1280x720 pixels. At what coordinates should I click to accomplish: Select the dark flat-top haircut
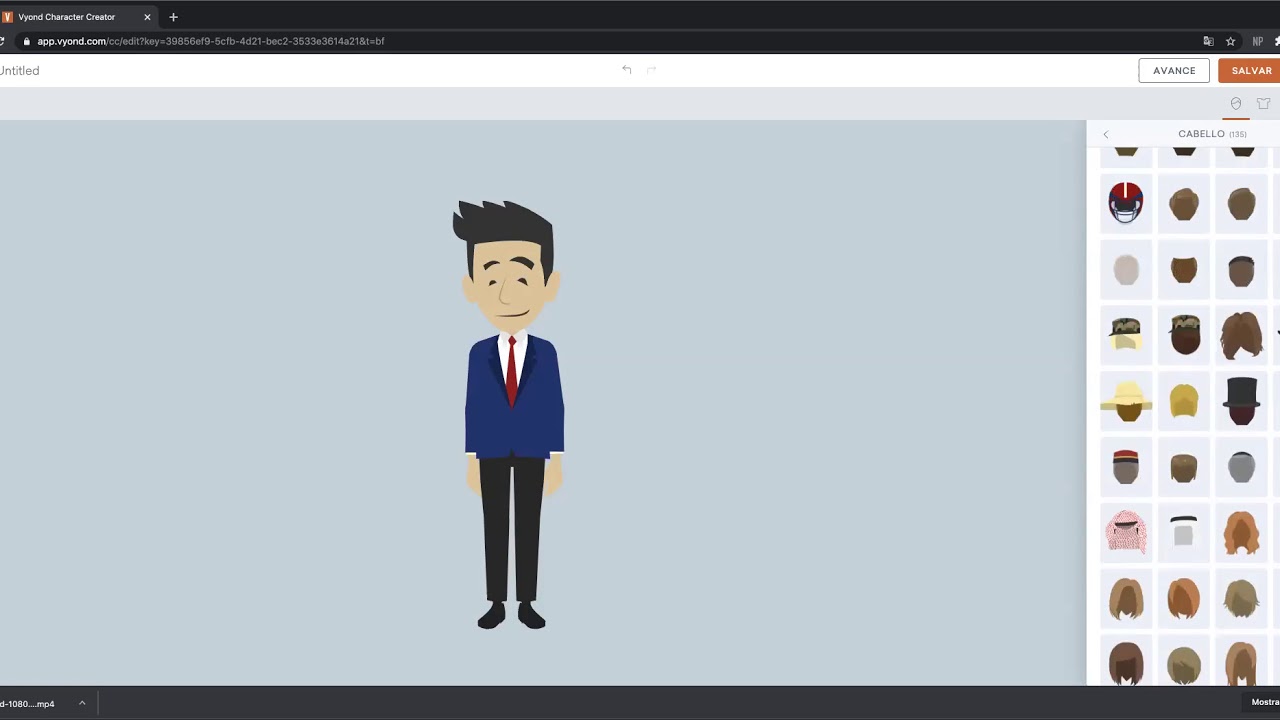click(1241, 269)
